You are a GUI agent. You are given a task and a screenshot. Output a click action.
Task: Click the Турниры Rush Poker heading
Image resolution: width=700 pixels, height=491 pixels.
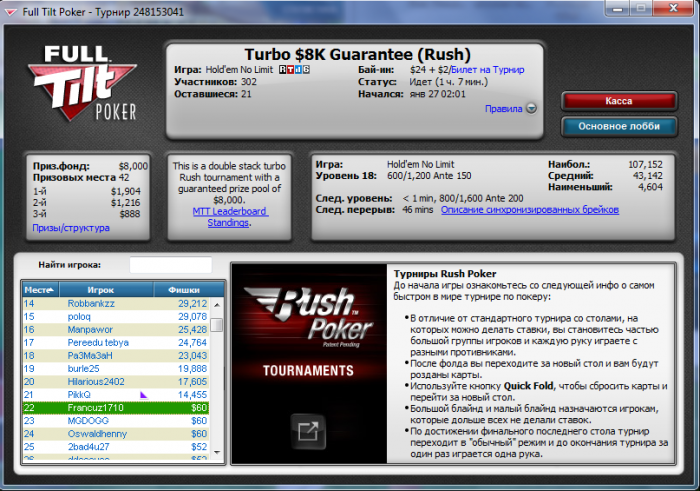[445, 274]
